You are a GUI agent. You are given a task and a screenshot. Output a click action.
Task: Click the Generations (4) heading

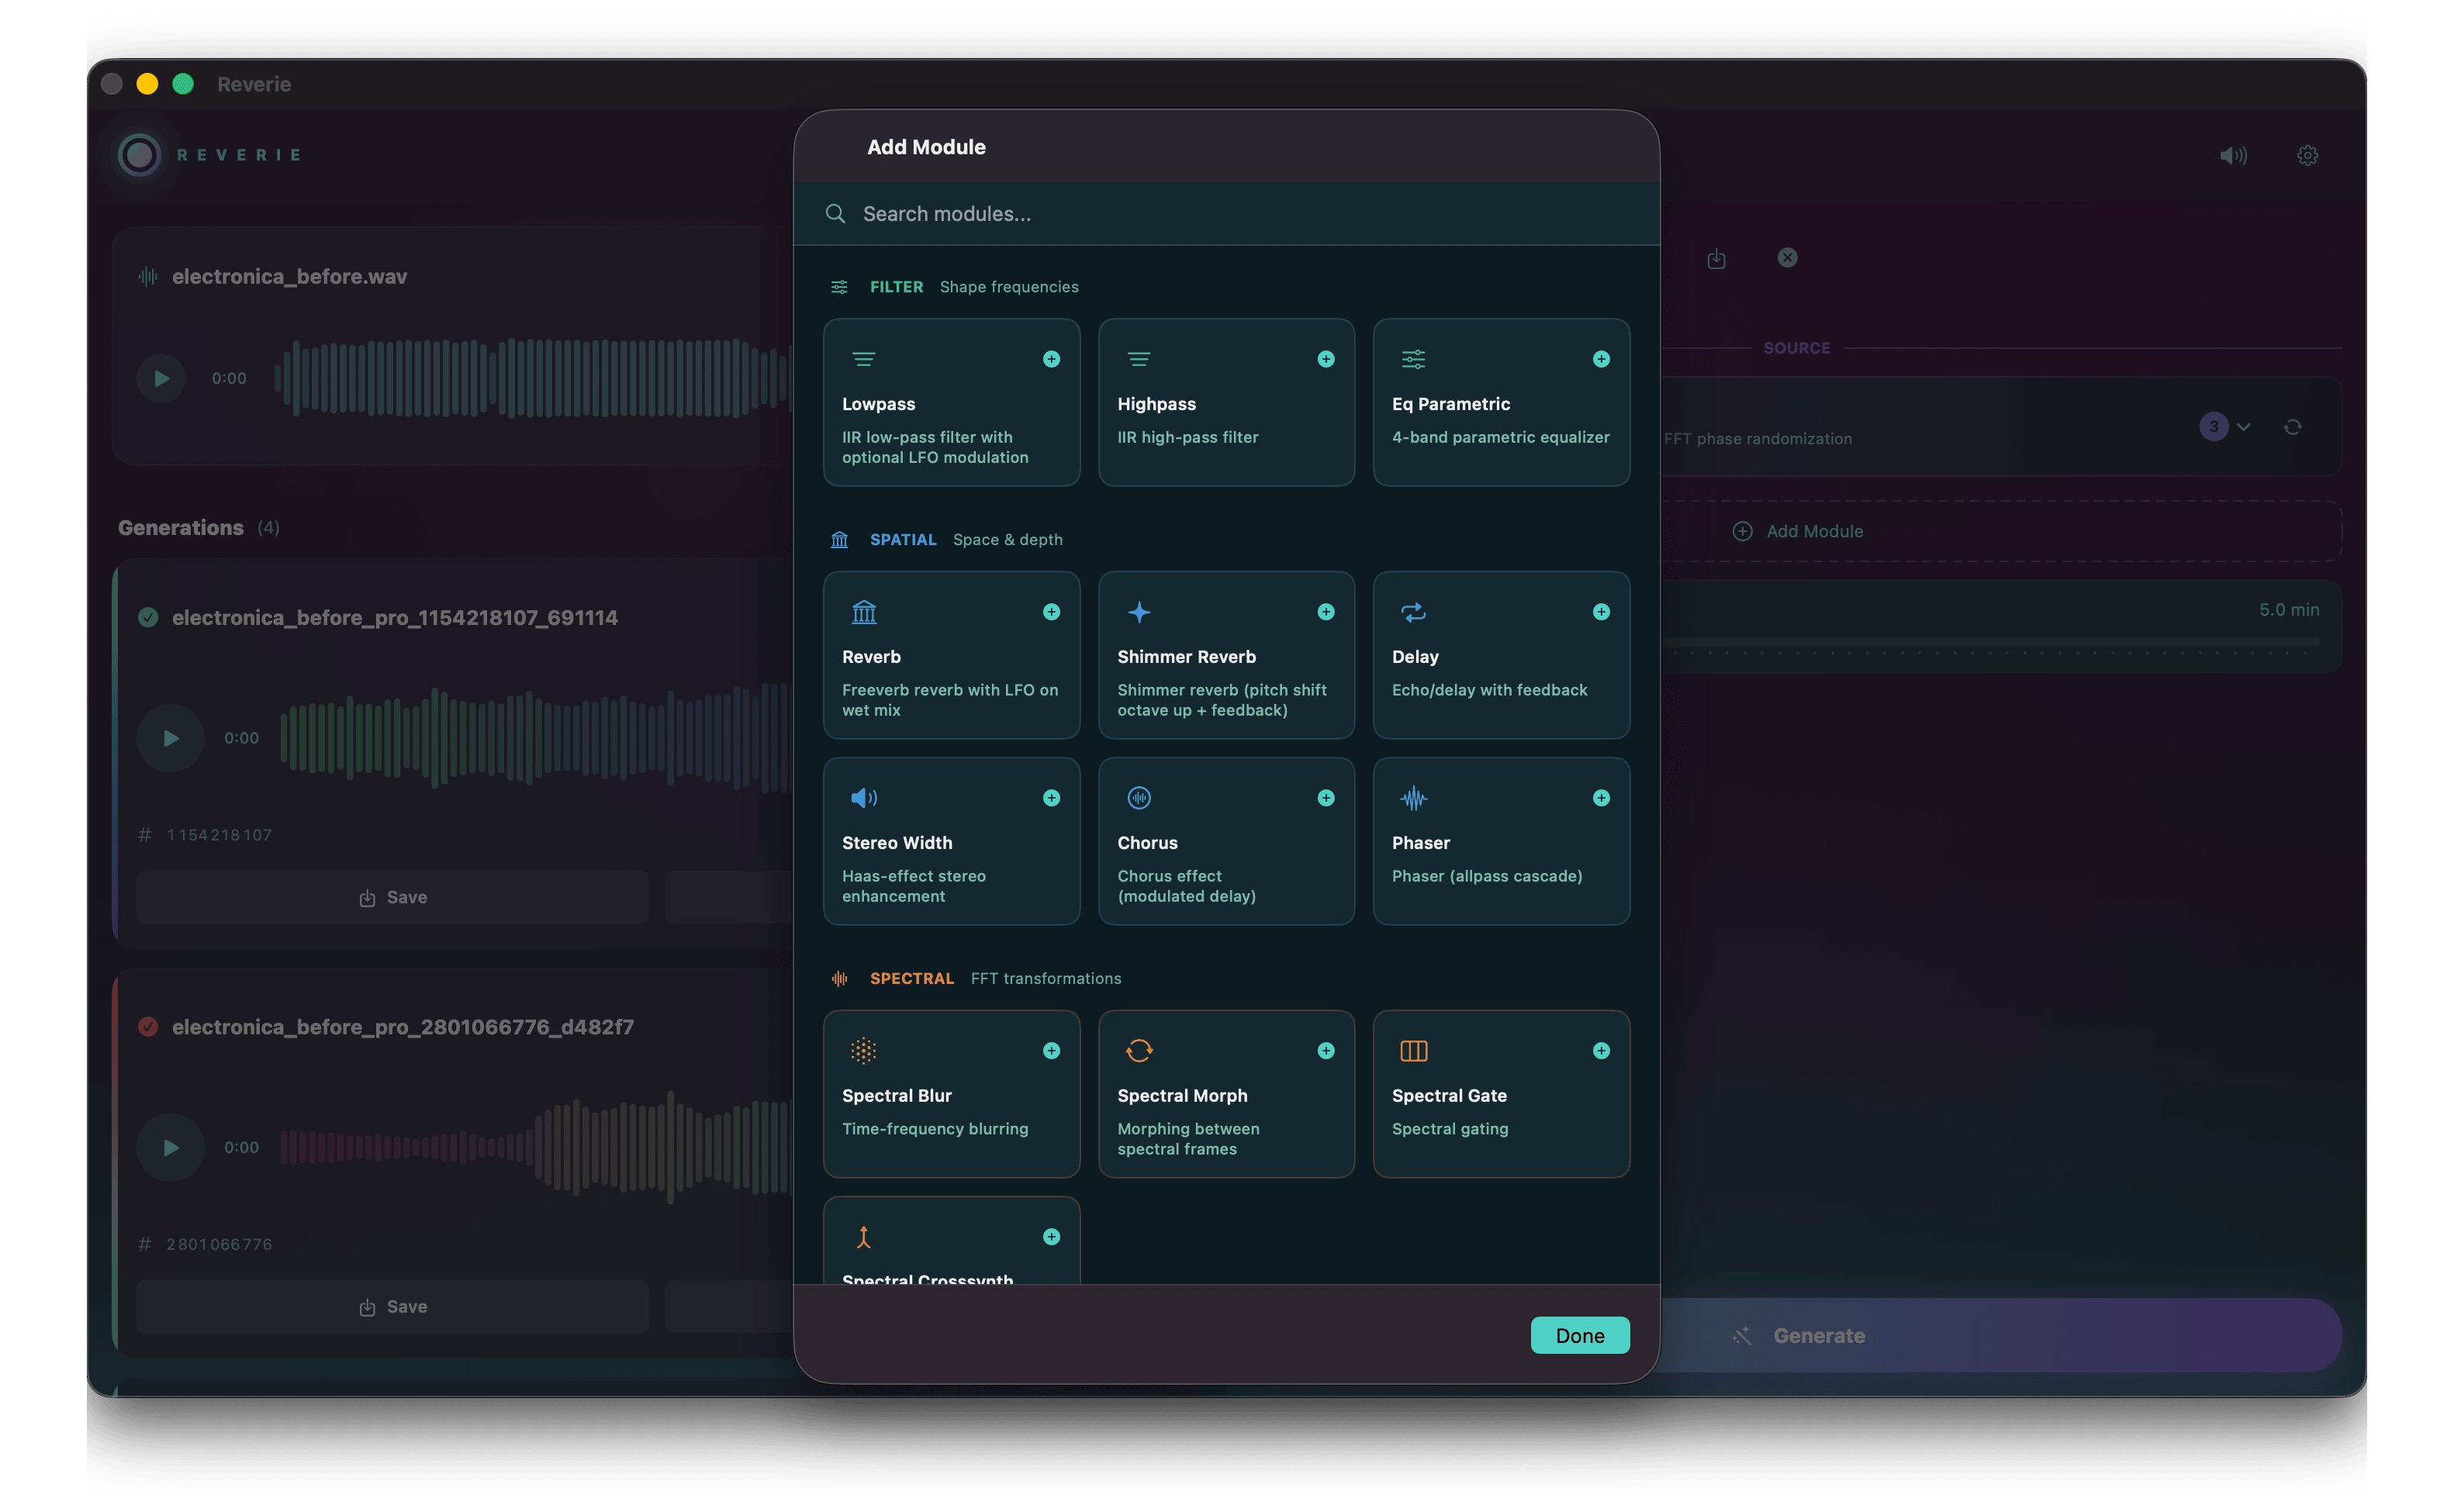(198, 528)
